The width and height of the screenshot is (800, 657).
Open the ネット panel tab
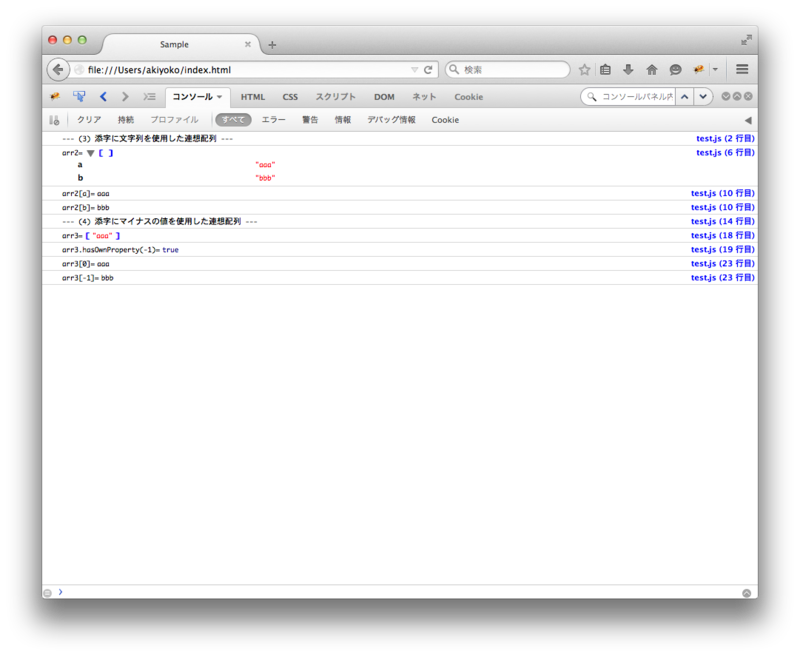tap(424, 97)
